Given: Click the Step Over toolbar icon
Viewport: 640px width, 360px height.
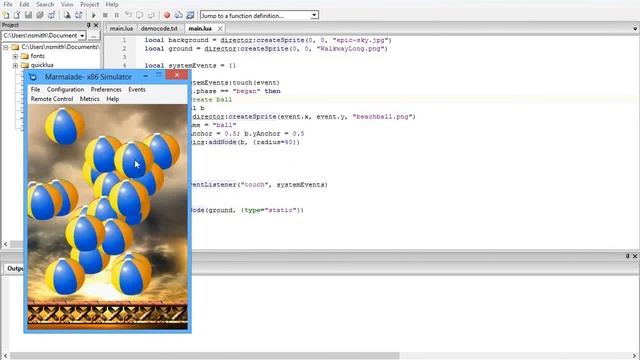Looking at the screenshot, I should point(140,16).
